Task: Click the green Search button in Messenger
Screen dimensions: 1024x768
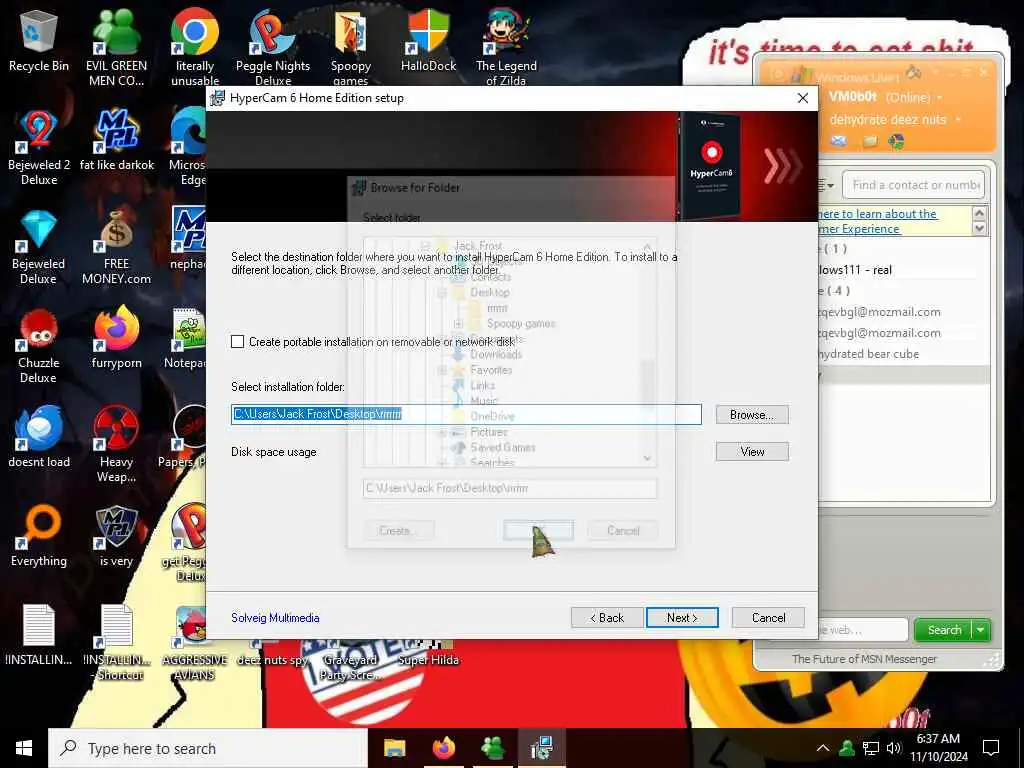Action: [x=944, y=630]
